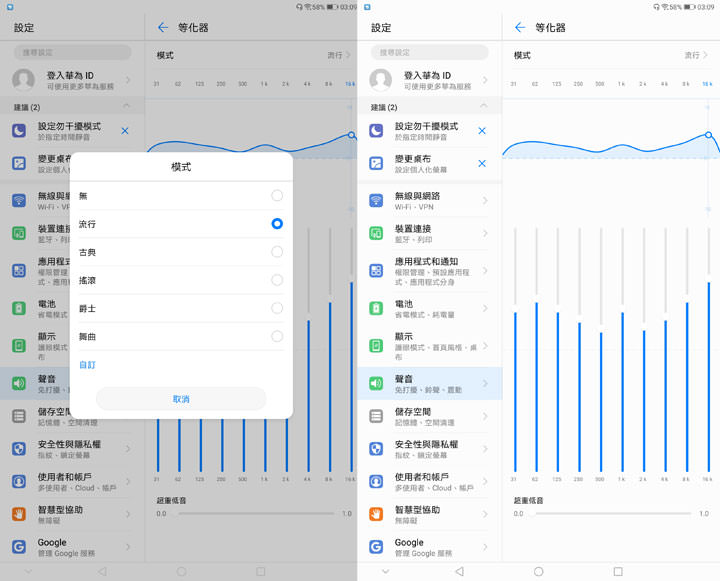720x581 pixels.
Task: Open 儲存空間 settings item in right screen
Action: pyautogui.click(x=430, y=416)
